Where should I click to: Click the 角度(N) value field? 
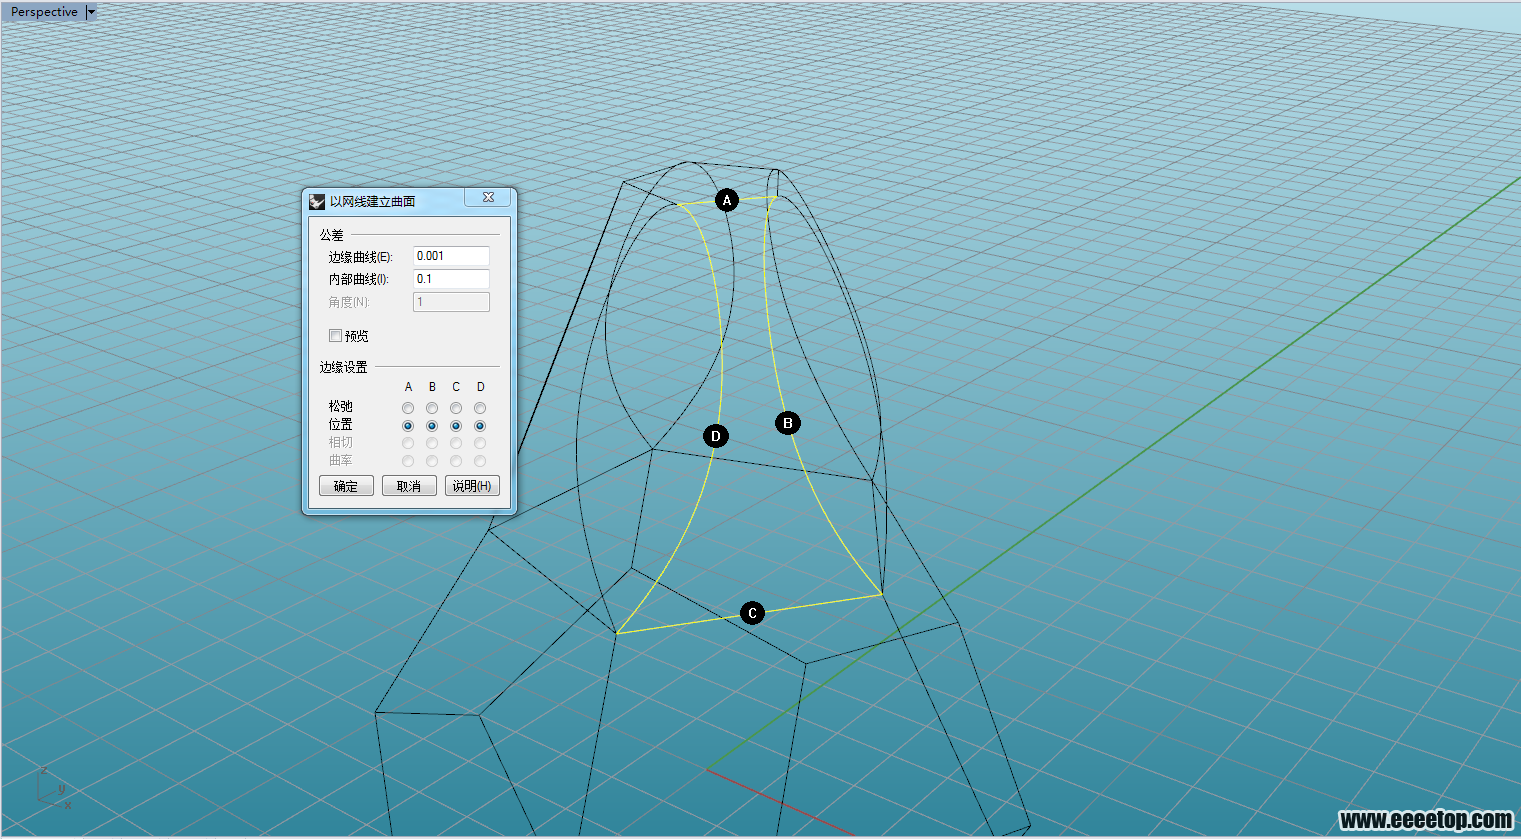click(x=451, y=302)
